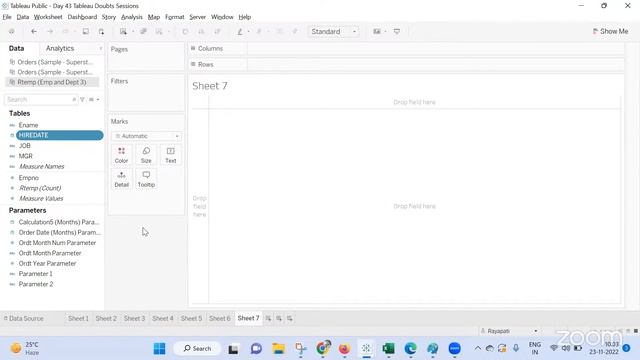Image resolution: width=640 pixels, height=360 pixels.
Task: Open the Help menu
Action: pyautogui.click(x=244, y=17)
